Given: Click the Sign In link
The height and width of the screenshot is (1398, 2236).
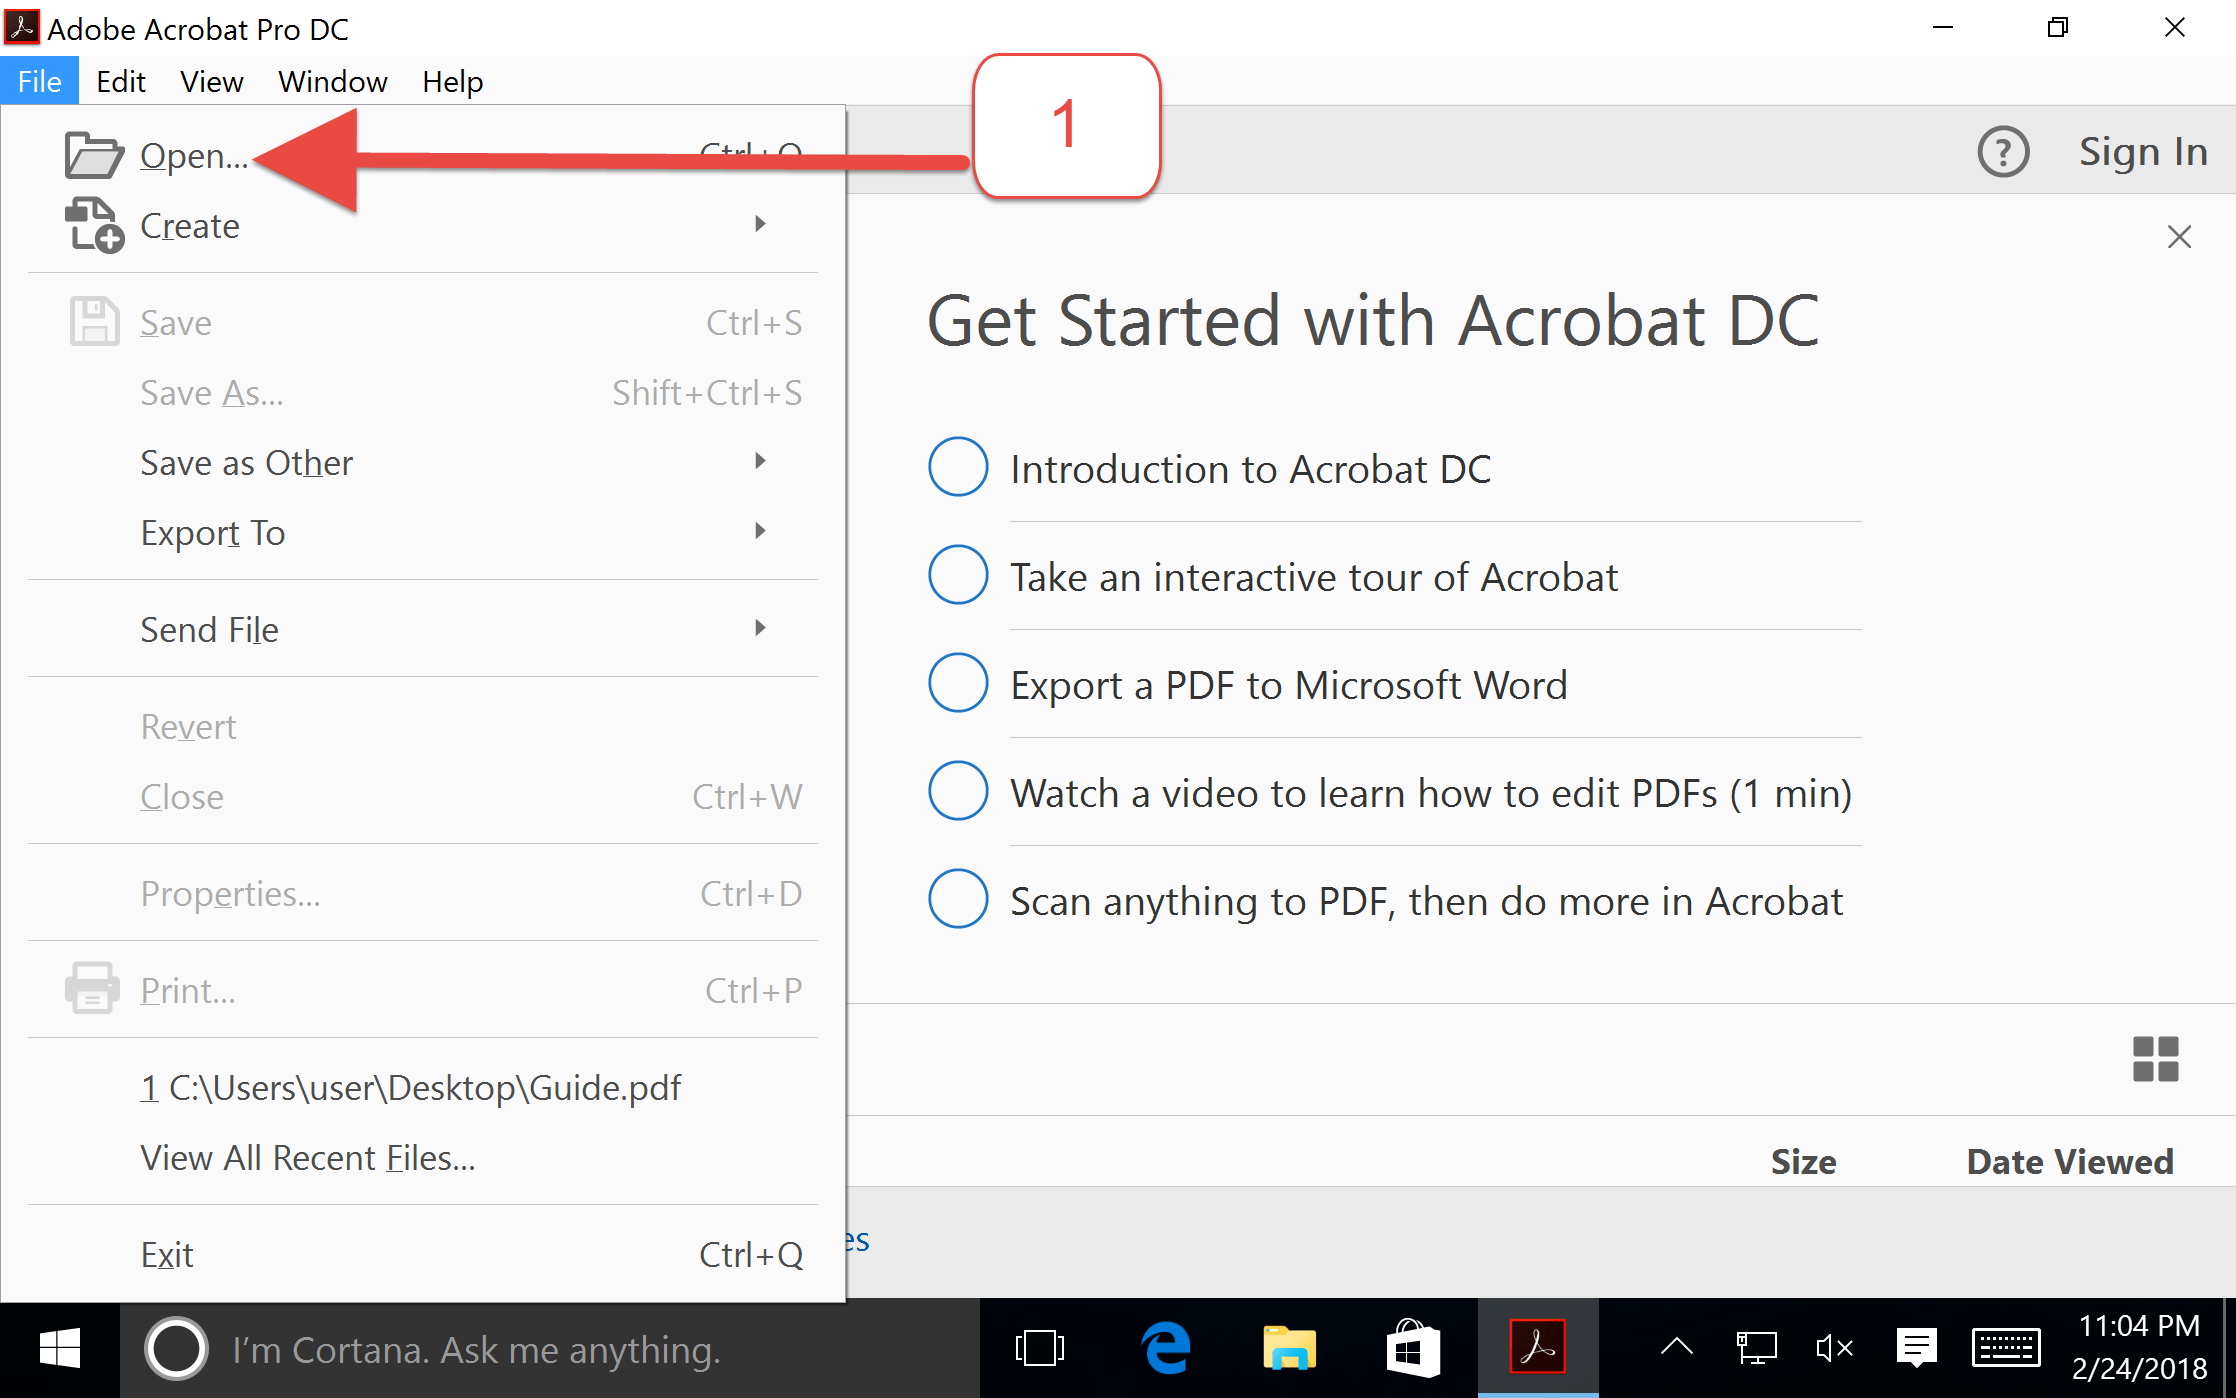Looking at the screenshot, I should (2142, 152).
